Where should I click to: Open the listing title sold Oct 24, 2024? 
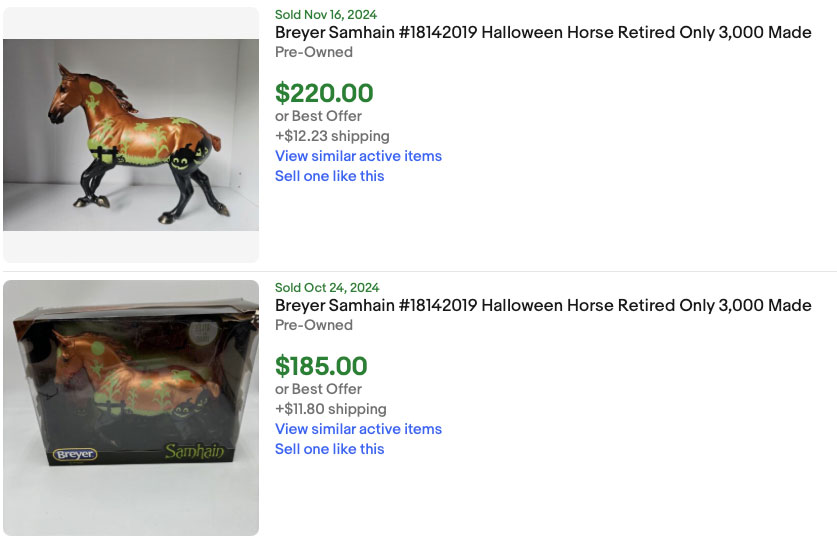tap(543, 306)
